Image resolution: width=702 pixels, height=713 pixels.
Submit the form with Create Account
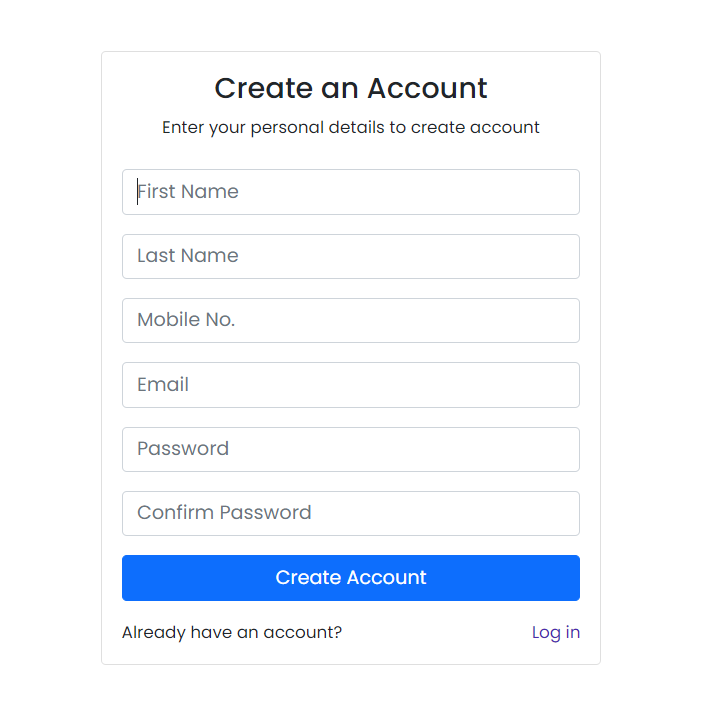(x=350, y=578)
